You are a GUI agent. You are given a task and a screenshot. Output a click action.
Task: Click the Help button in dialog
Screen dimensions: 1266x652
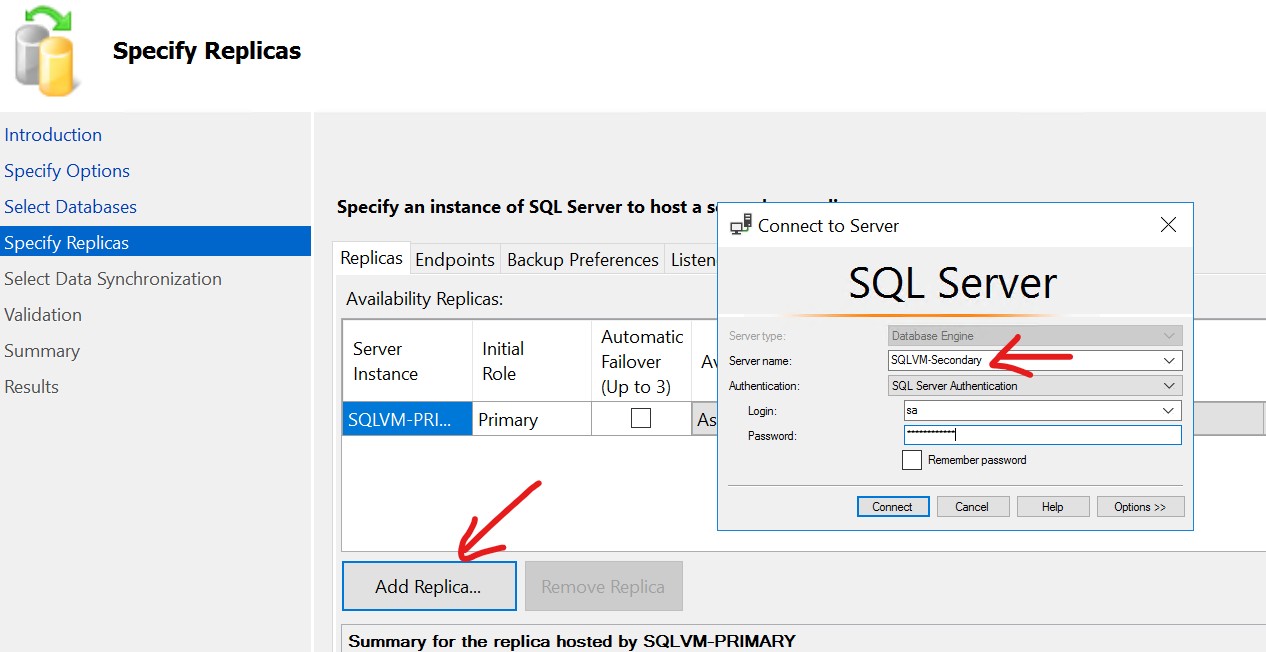1053,507
